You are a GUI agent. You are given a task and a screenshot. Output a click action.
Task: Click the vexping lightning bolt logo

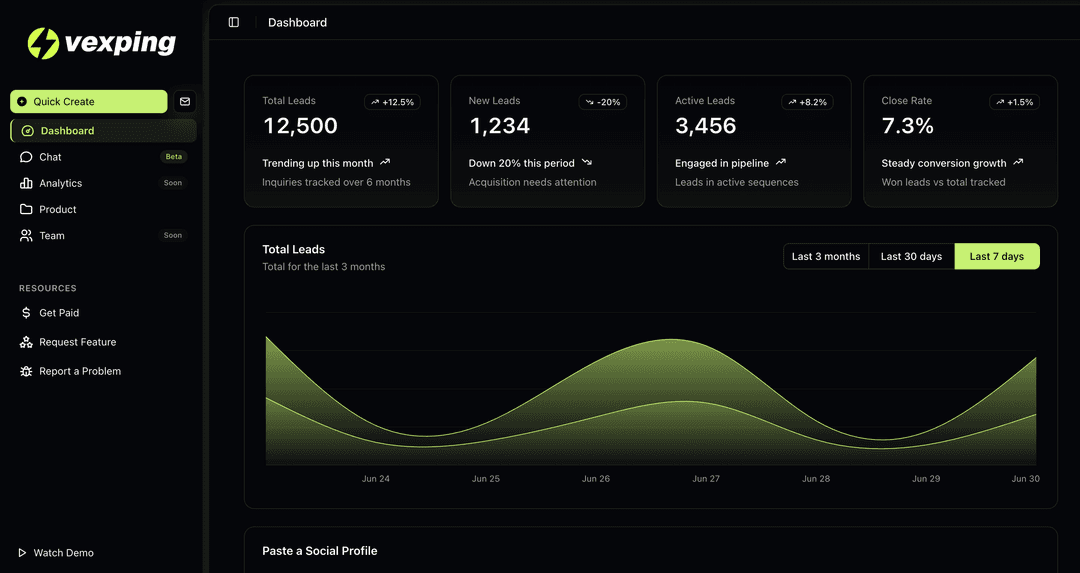coord(43,43)
